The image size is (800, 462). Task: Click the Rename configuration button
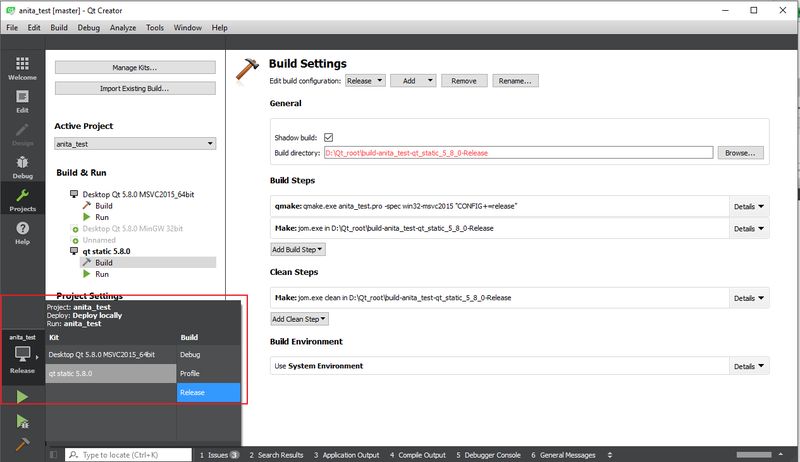coord(515,81)
